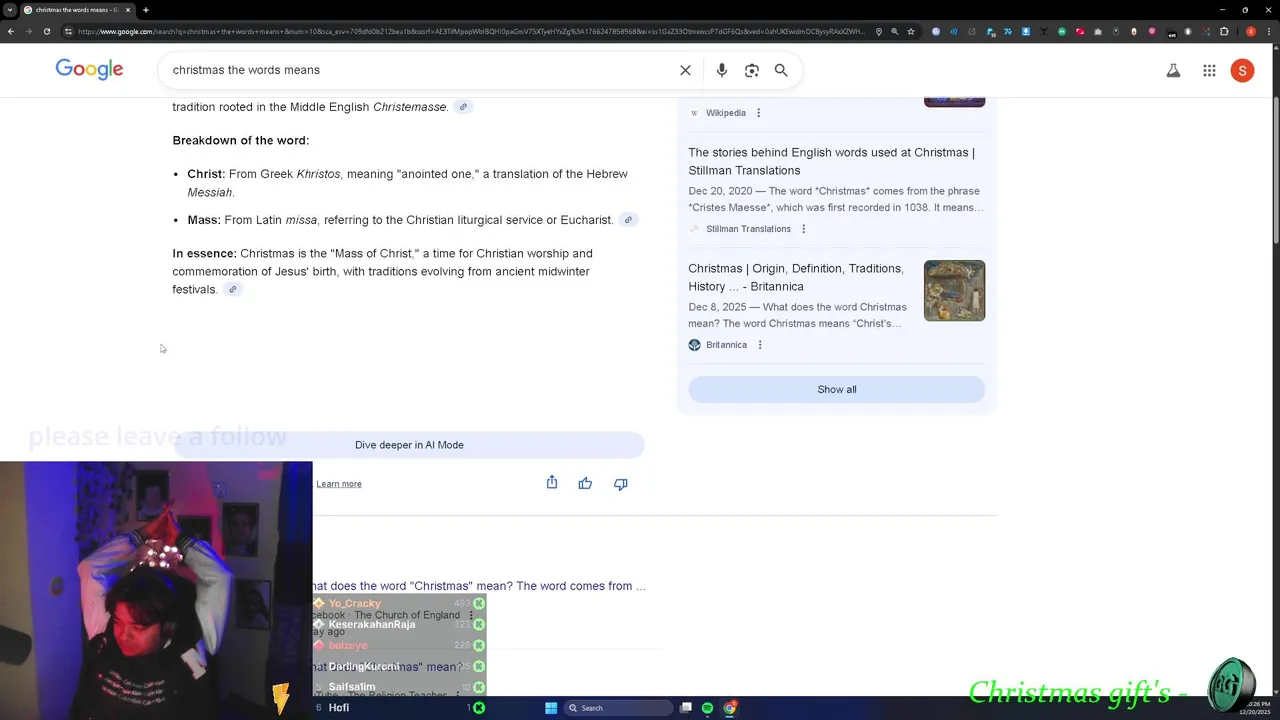Open source link chip after 'Eucharist.'
The width and height of the screenshot is (1280, 720).
point(628,220)
